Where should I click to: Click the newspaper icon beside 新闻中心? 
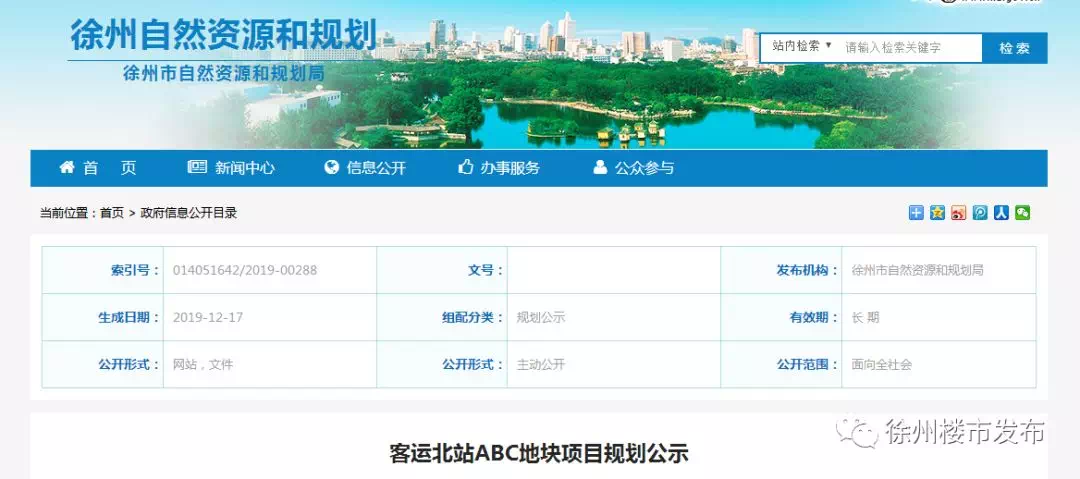[x=197, y=167]
